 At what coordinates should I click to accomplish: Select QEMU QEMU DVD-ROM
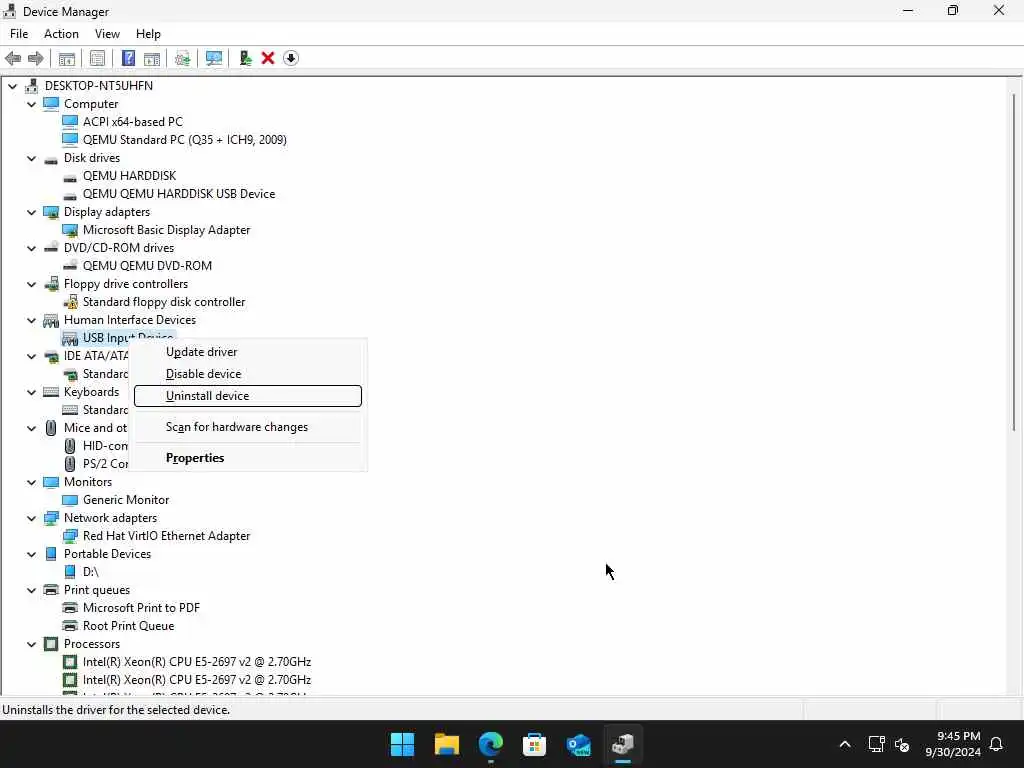click(147, 266)
